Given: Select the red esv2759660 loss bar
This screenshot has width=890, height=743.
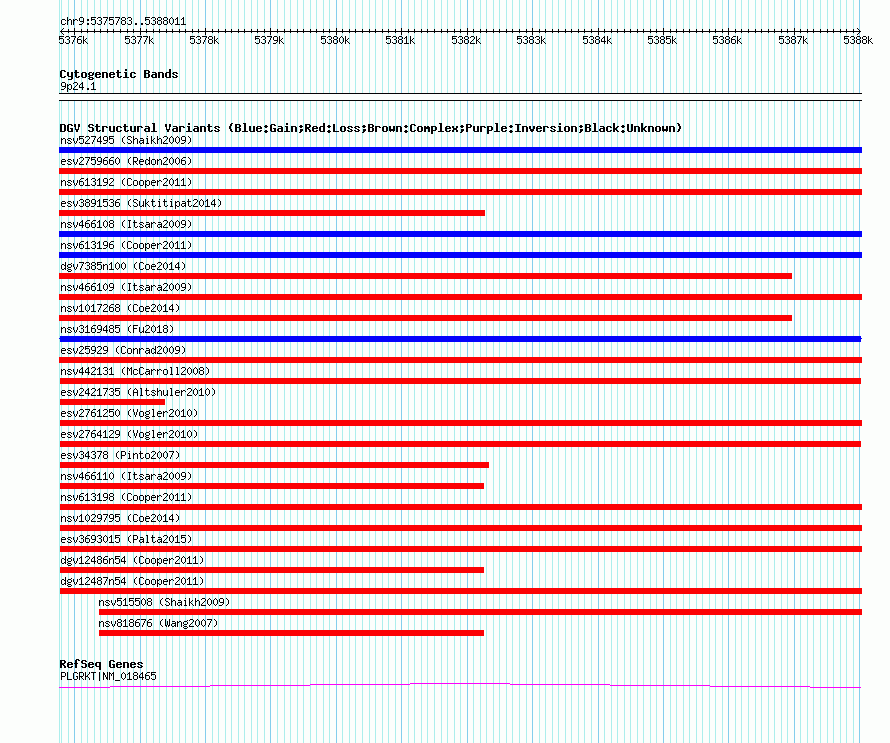Looking at the screenshot, I should tap(460, 171).
